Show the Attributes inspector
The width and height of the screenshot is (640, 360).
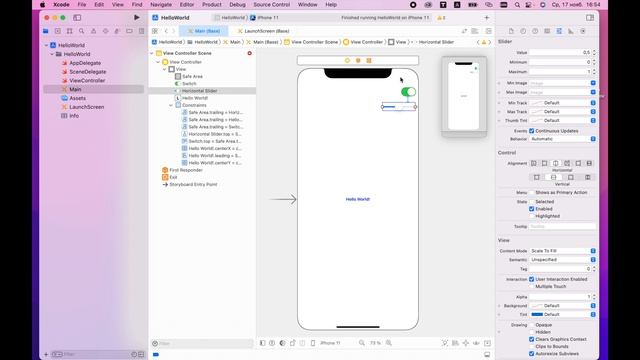point(559,31)
